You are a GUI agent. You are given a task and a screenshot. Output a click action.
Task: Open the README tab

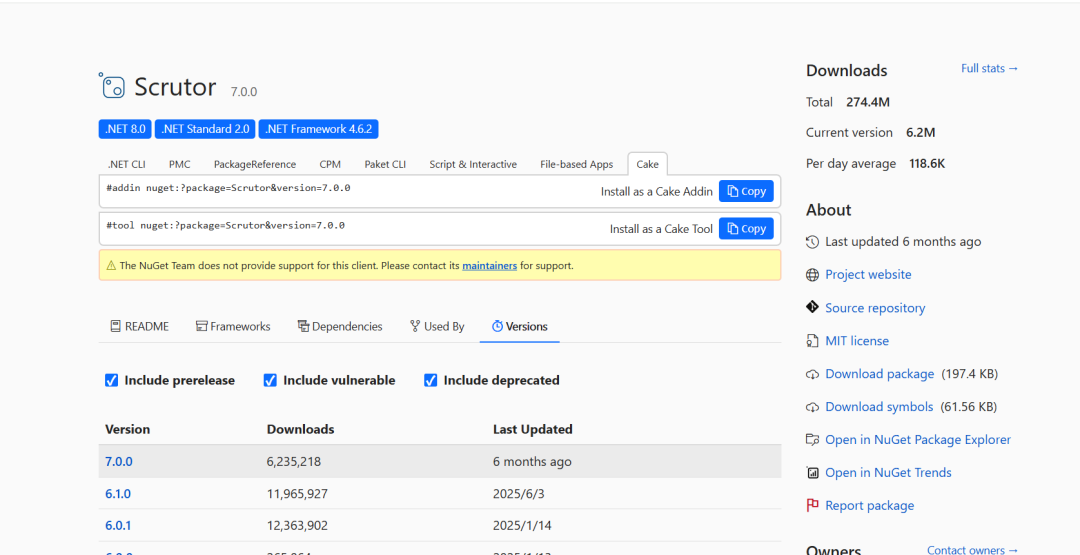point(140,326)
